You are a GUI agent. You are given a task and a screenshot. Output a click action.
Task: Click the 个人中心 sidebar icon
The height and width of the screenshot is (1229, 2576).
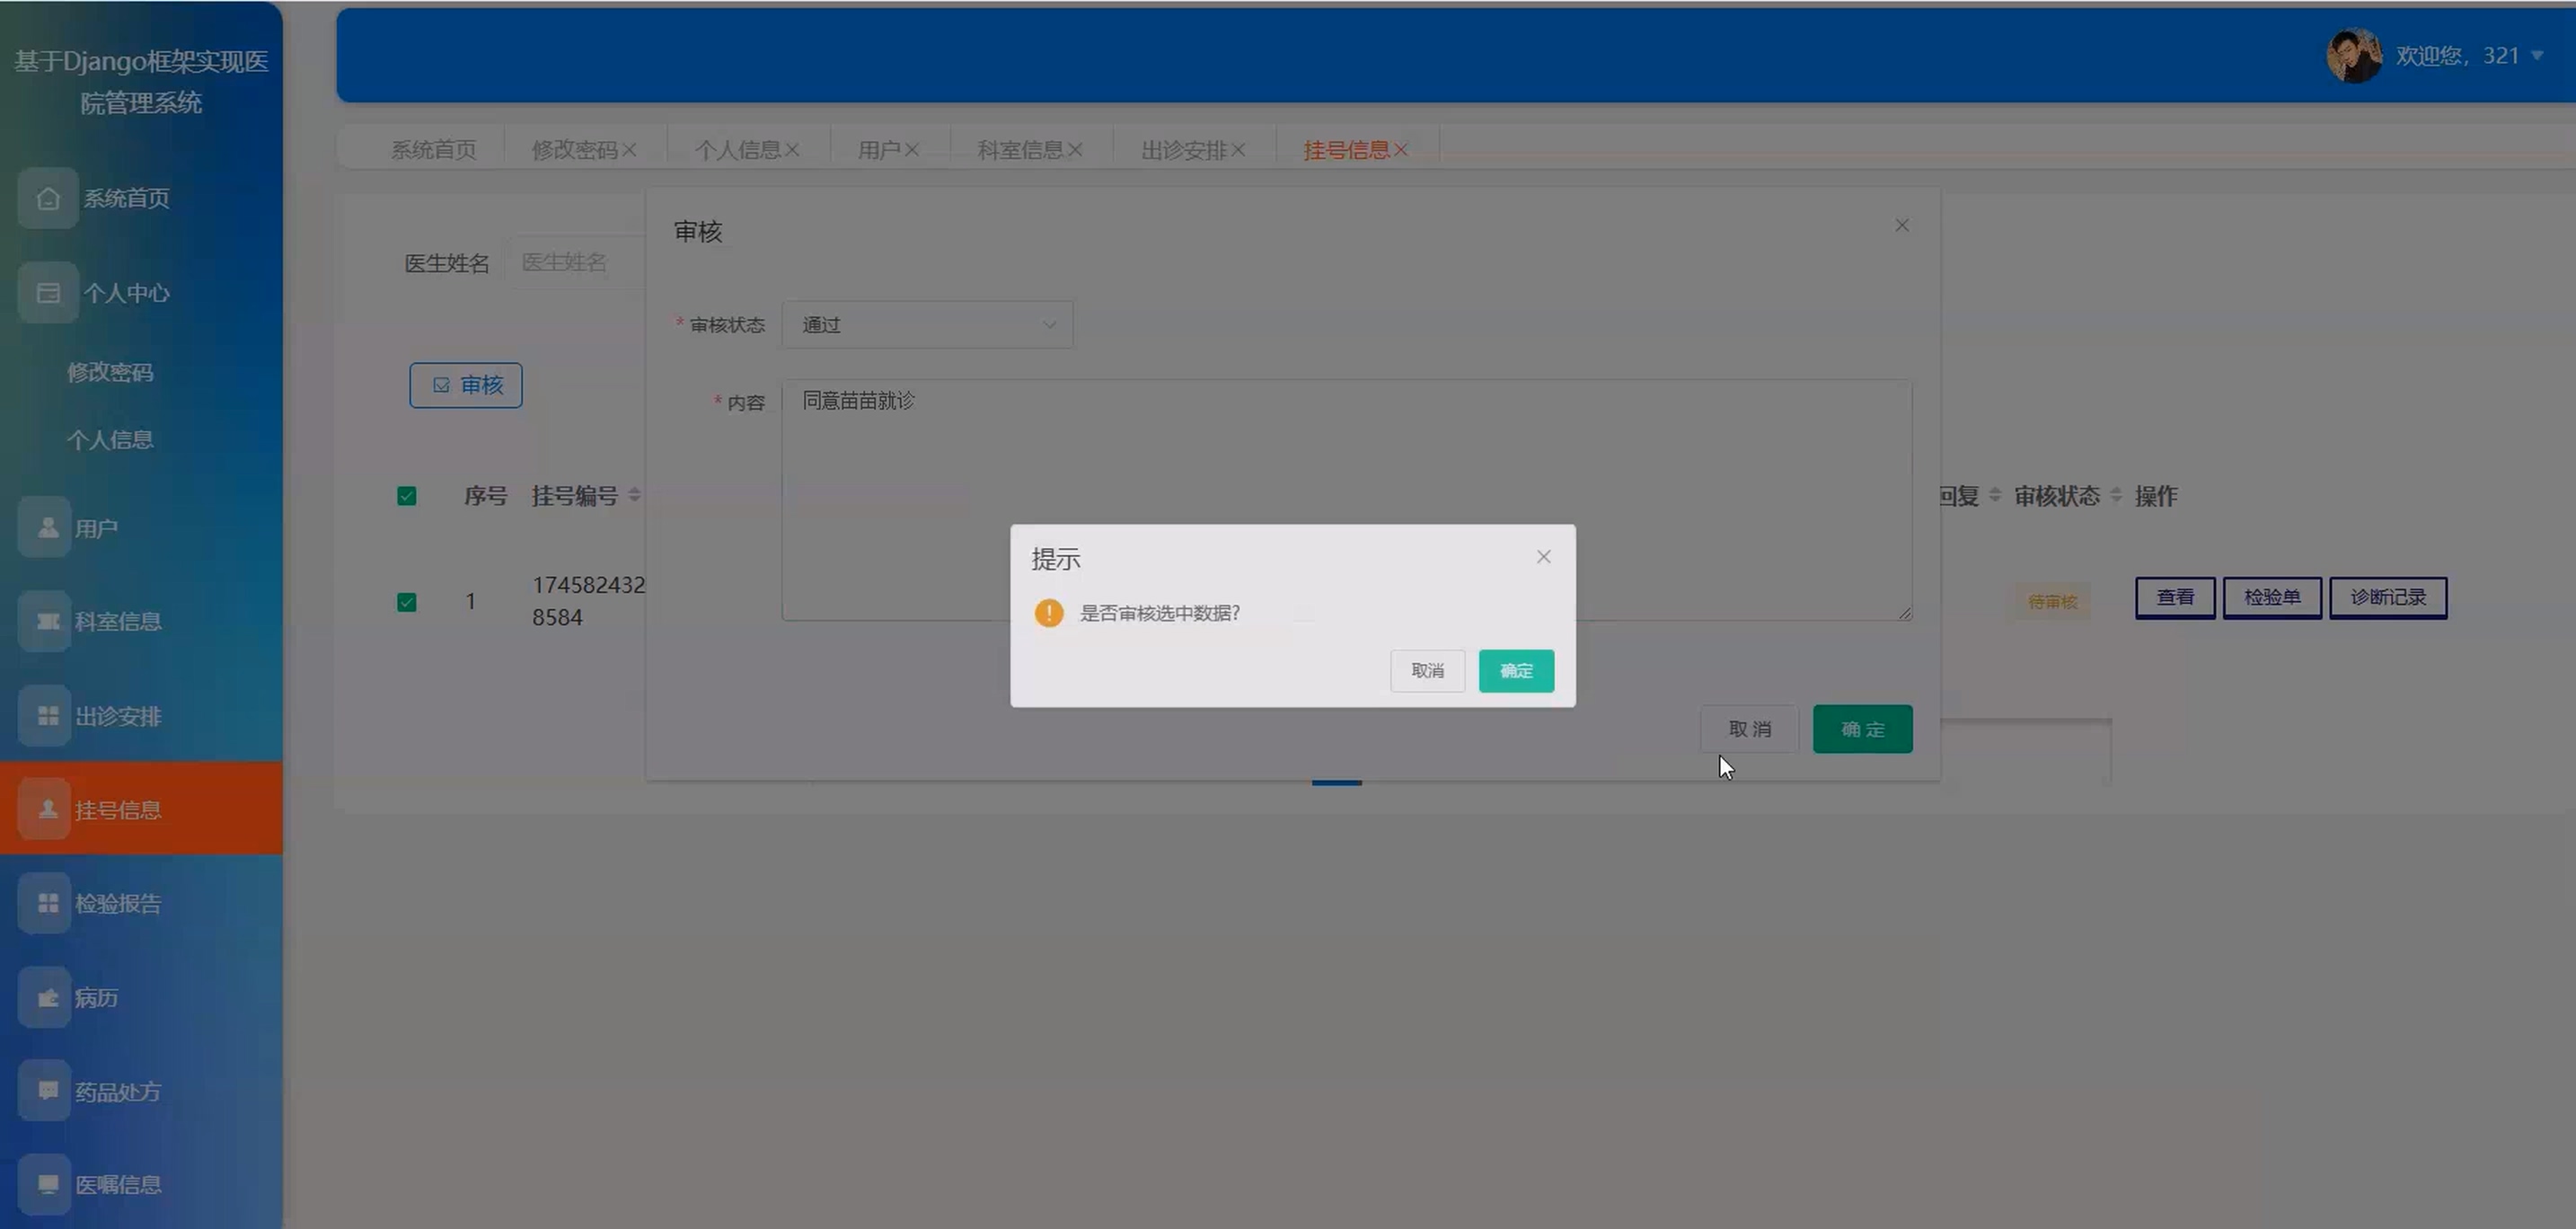(47, 293)
